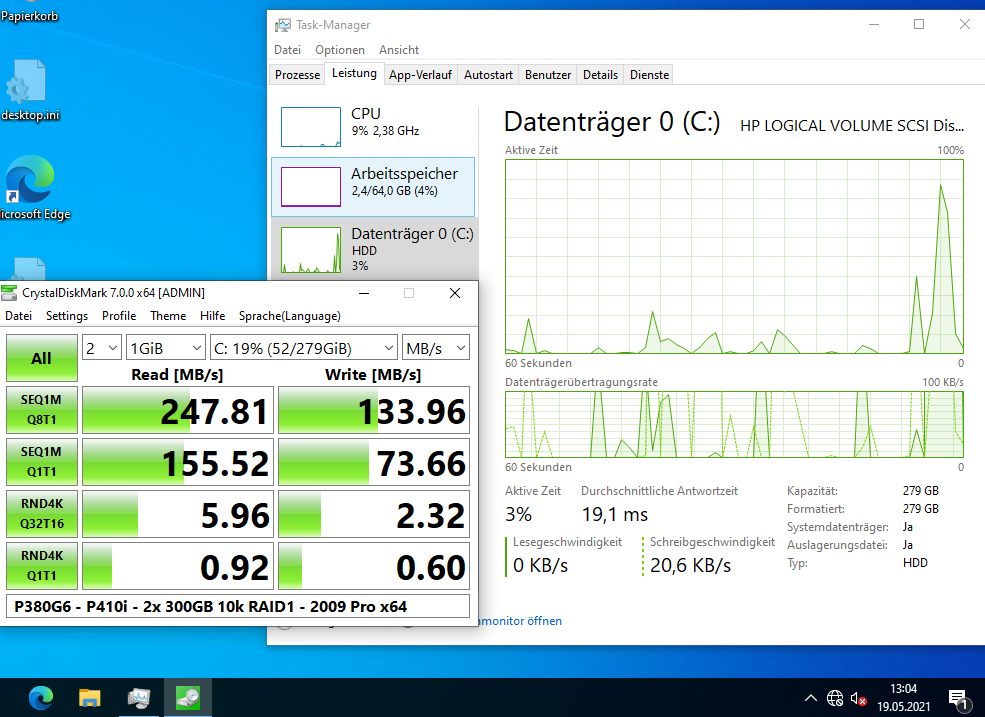Maximize the Task-Manager window
Image resolution: width=985 pixels, height=717 pixels.
pyautogui.click(x=919, y=25)
